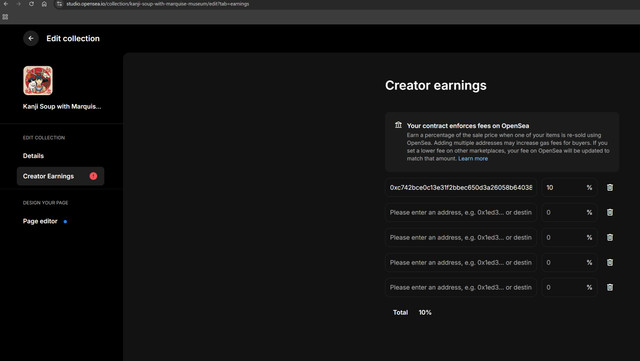The width and height of the screenshot is (640, 361).
Task: Click the third row percentage field
Action: click(569, 237)
